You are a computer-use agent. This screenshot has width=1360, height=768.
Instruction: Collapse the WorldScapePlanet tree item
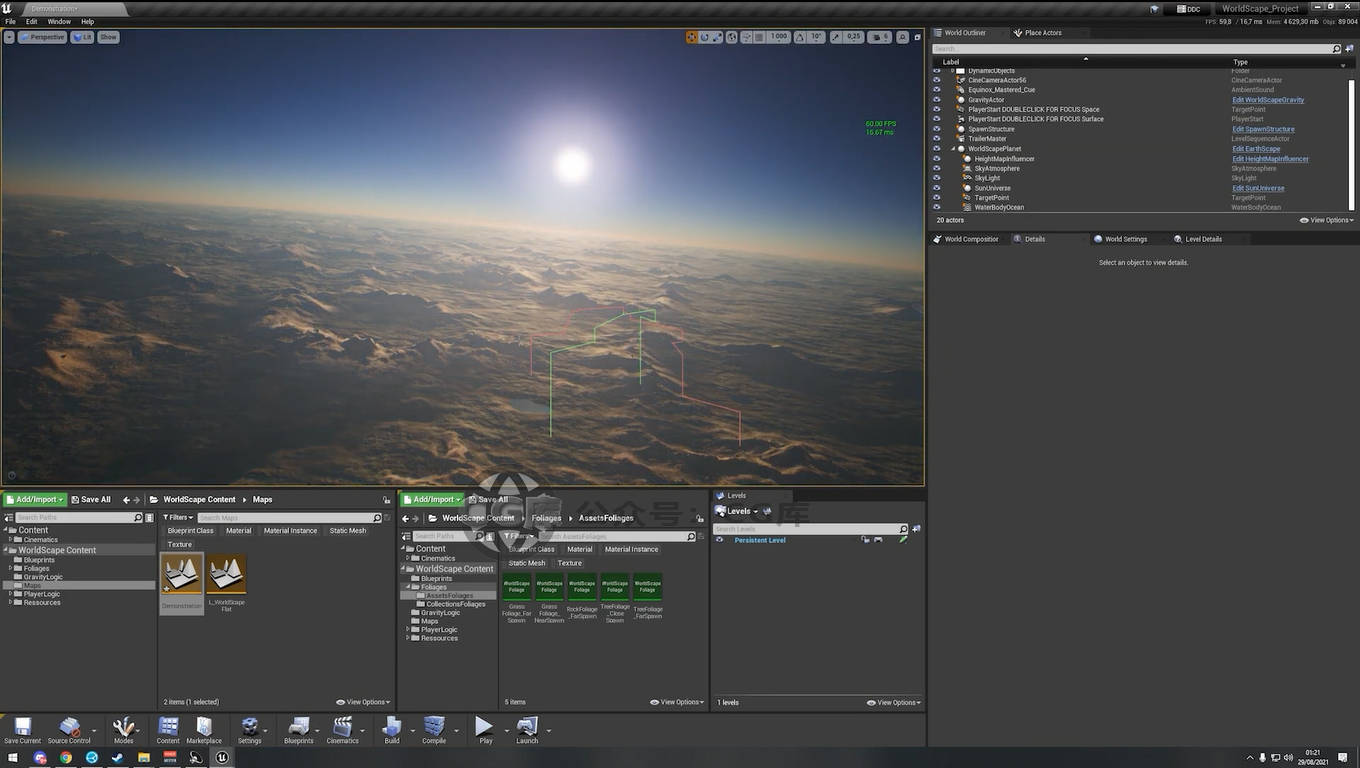click(x=953, y=149)
